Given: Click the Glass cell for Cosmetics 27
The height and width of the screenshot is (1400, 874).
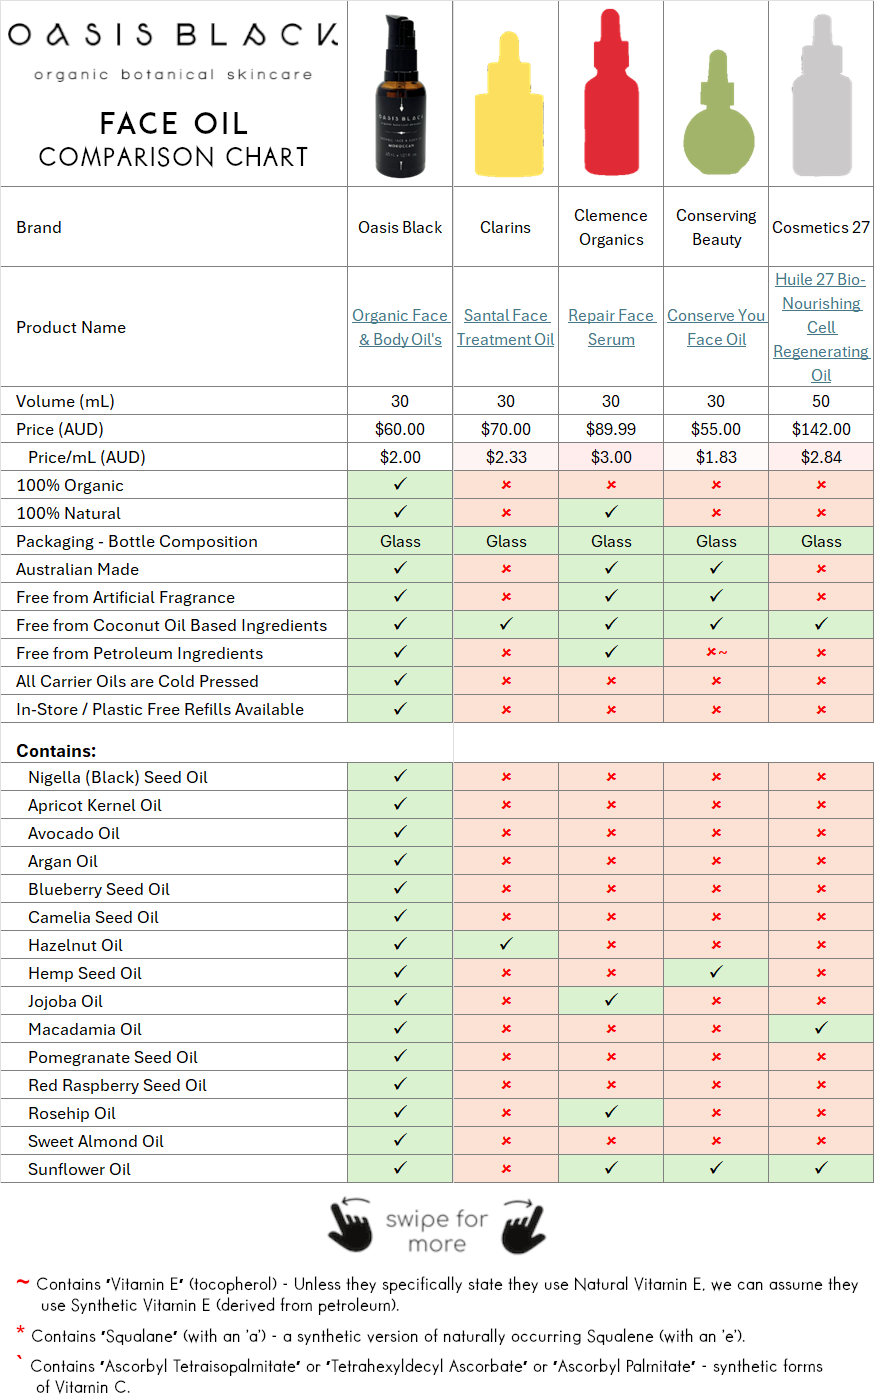Looking at the screenshot, I should [821, 541].
